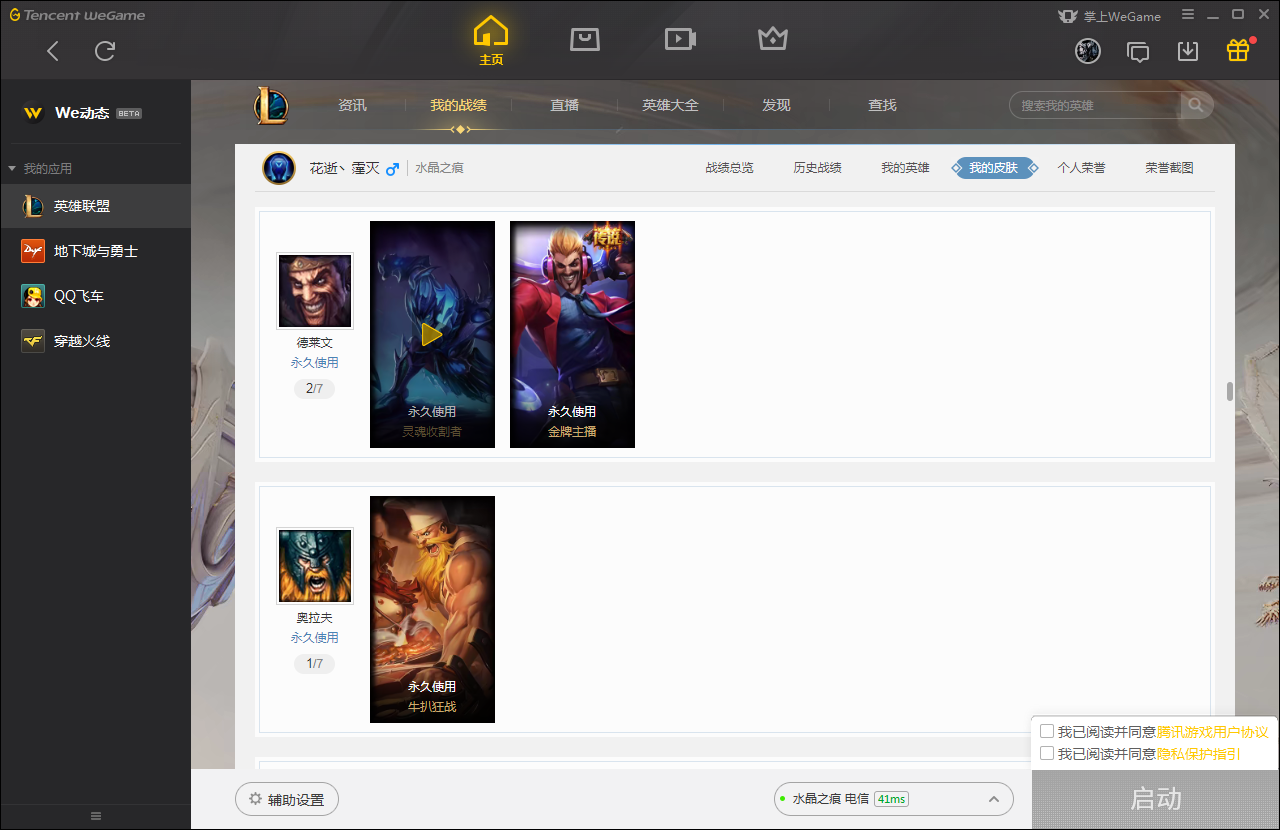Click the 2/7 skin count badge

[314, 388]
